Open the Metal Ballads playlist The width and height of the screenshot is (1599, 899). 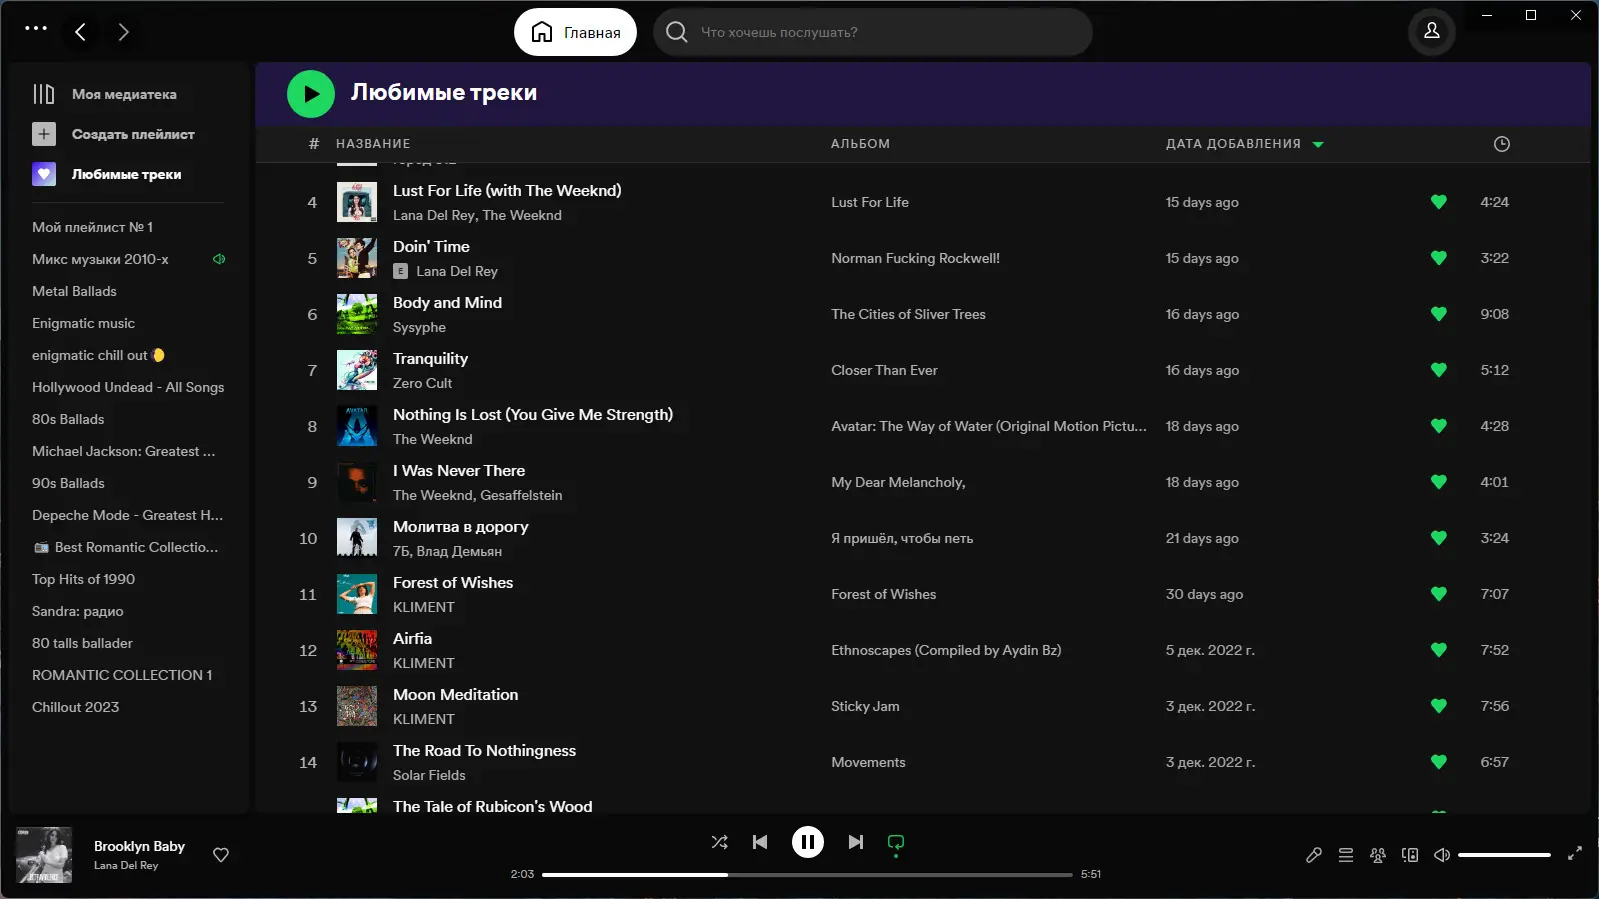tap(74, 291)
